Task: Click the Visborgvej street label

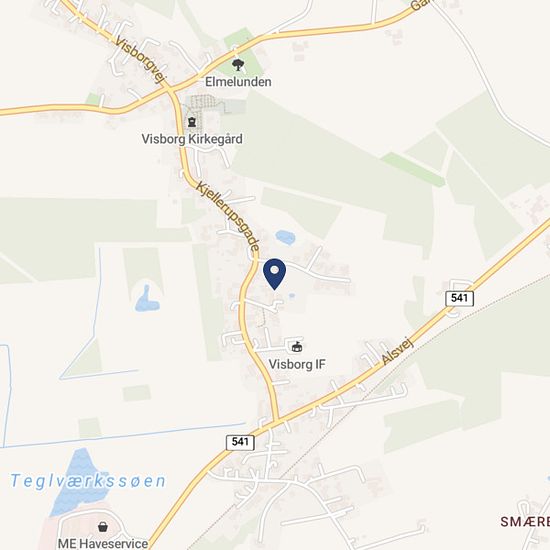Action: pos(140,60)
